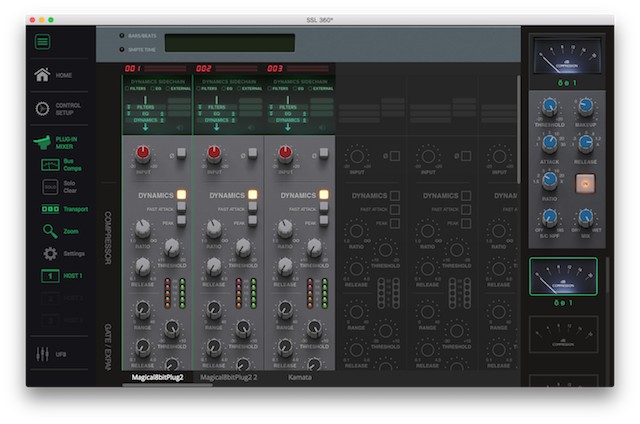Select the third dimmed bus compressor meter
Screen dimensions: 640x424
click(x=563, y=334)
